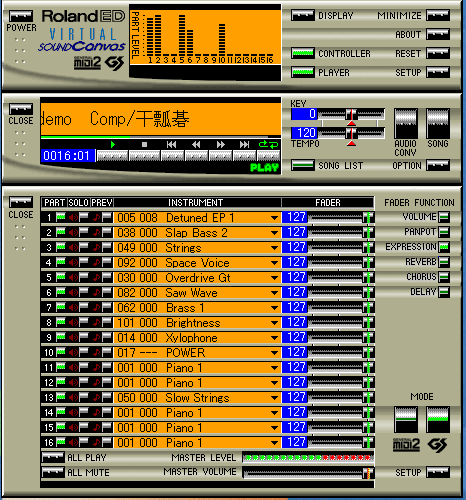Image resolution: width=466 pixels, height=500 pixels.
Task: Open instrument dropdown for Space Voice
Action: click(x=274, y=263)
